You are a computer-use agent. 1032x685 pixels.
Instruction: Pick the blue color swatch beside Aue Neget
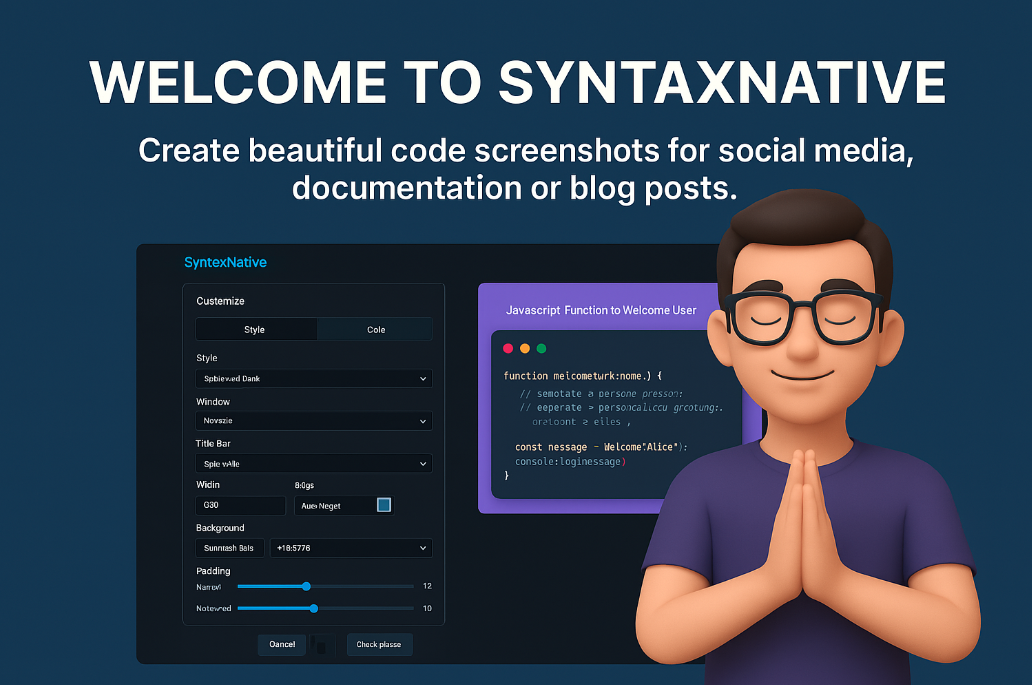[x=384, y=505]
